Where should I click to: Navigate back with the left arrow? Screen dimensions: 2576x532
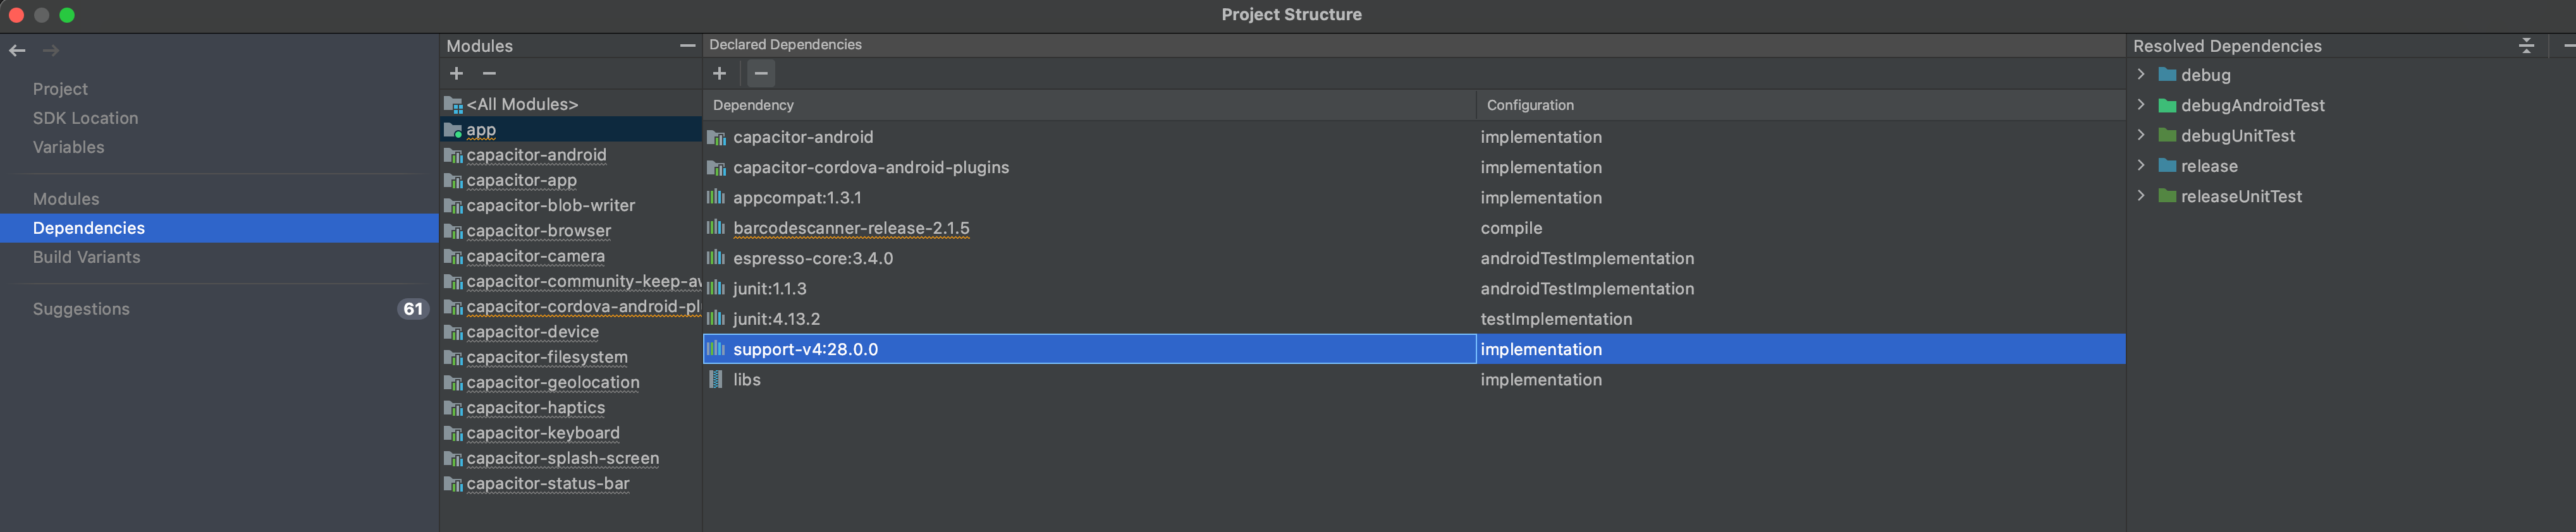pyautogui.click(x=17, y=50)
